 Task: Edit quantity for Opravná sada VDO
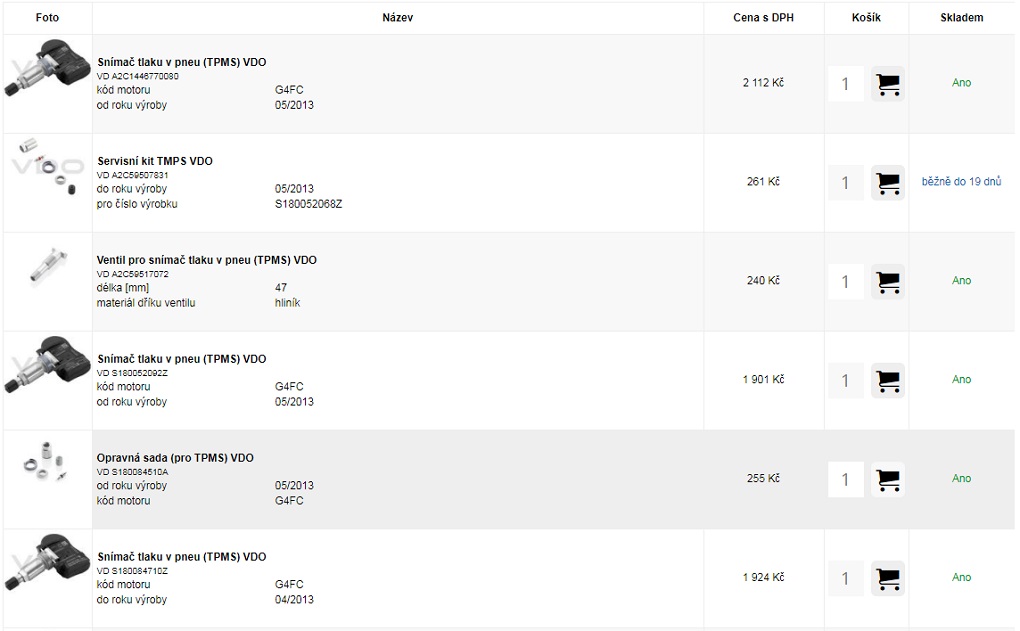click(x=845, y=479)
